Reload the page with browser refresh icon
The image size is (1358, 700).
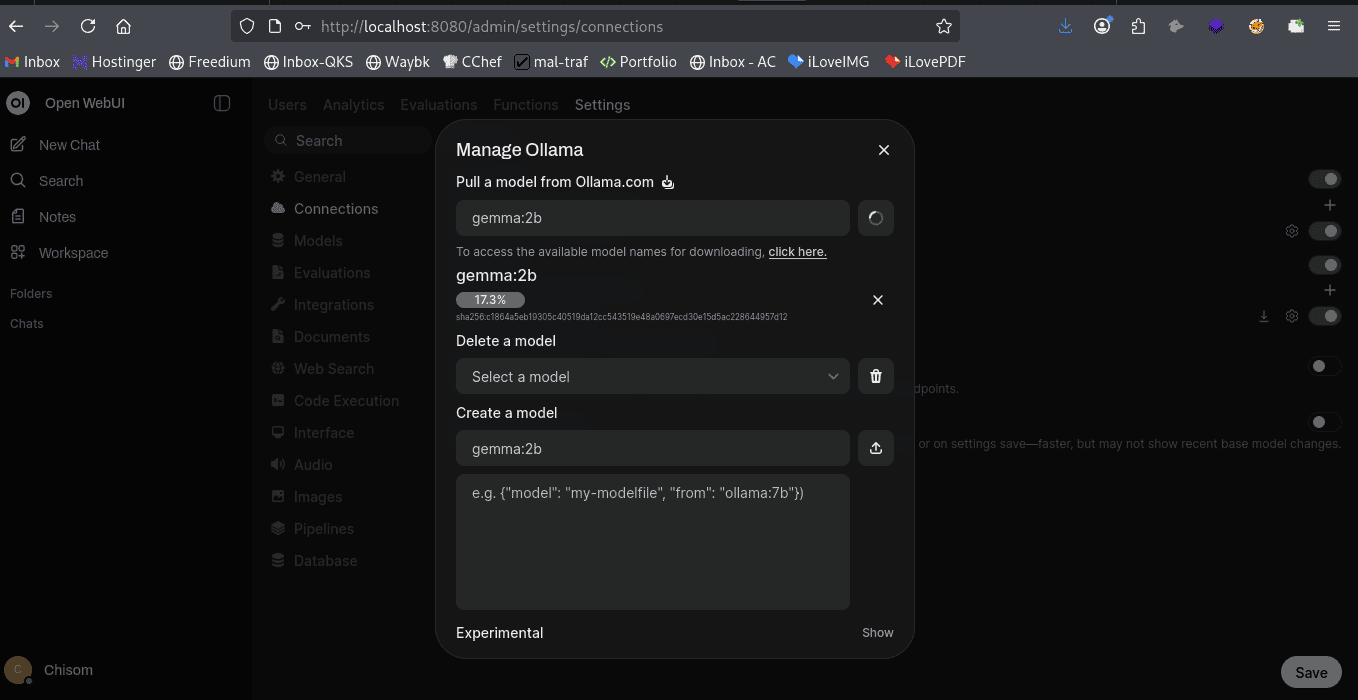[x=88, y=27]
